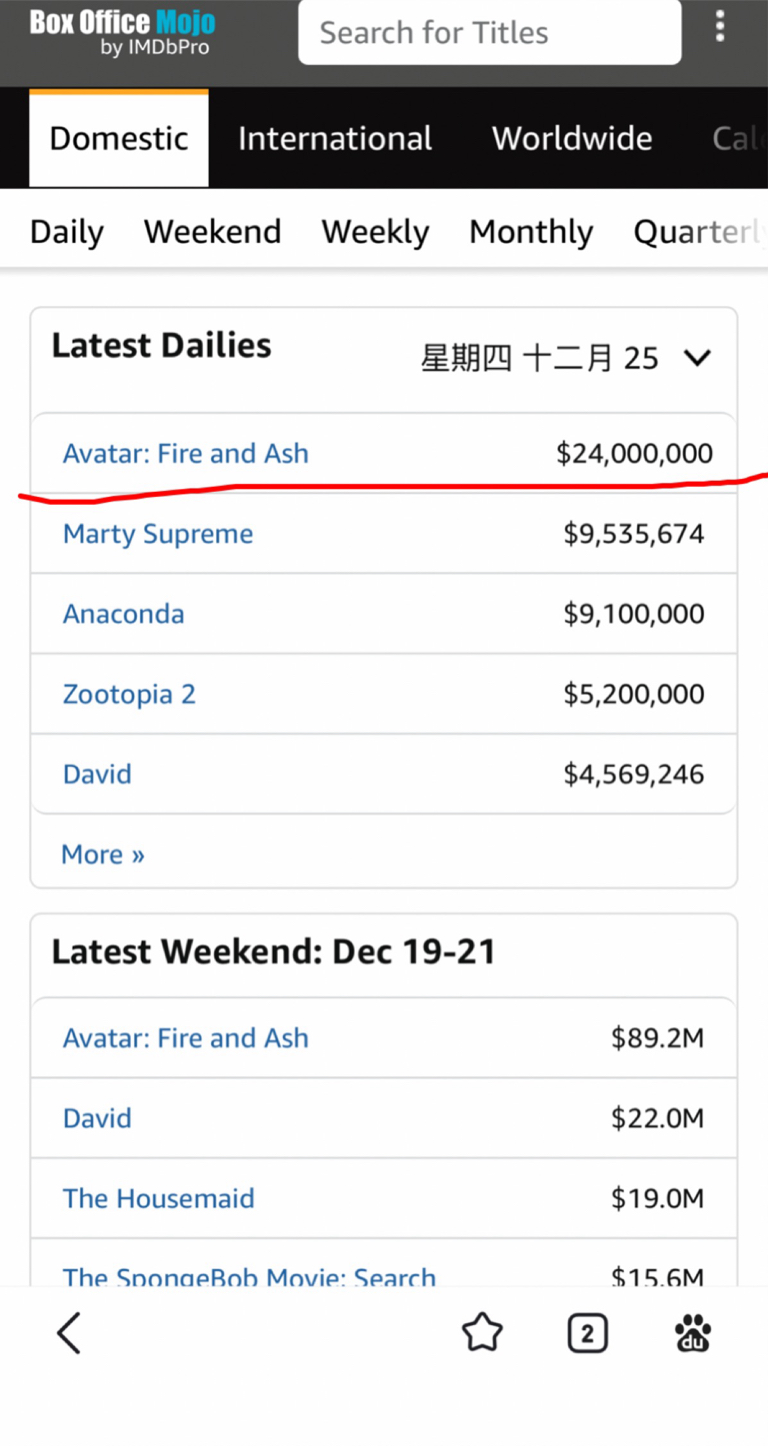Click the Anaconda title link
Screen dimensions: 768x1447
tap(124, 614)
